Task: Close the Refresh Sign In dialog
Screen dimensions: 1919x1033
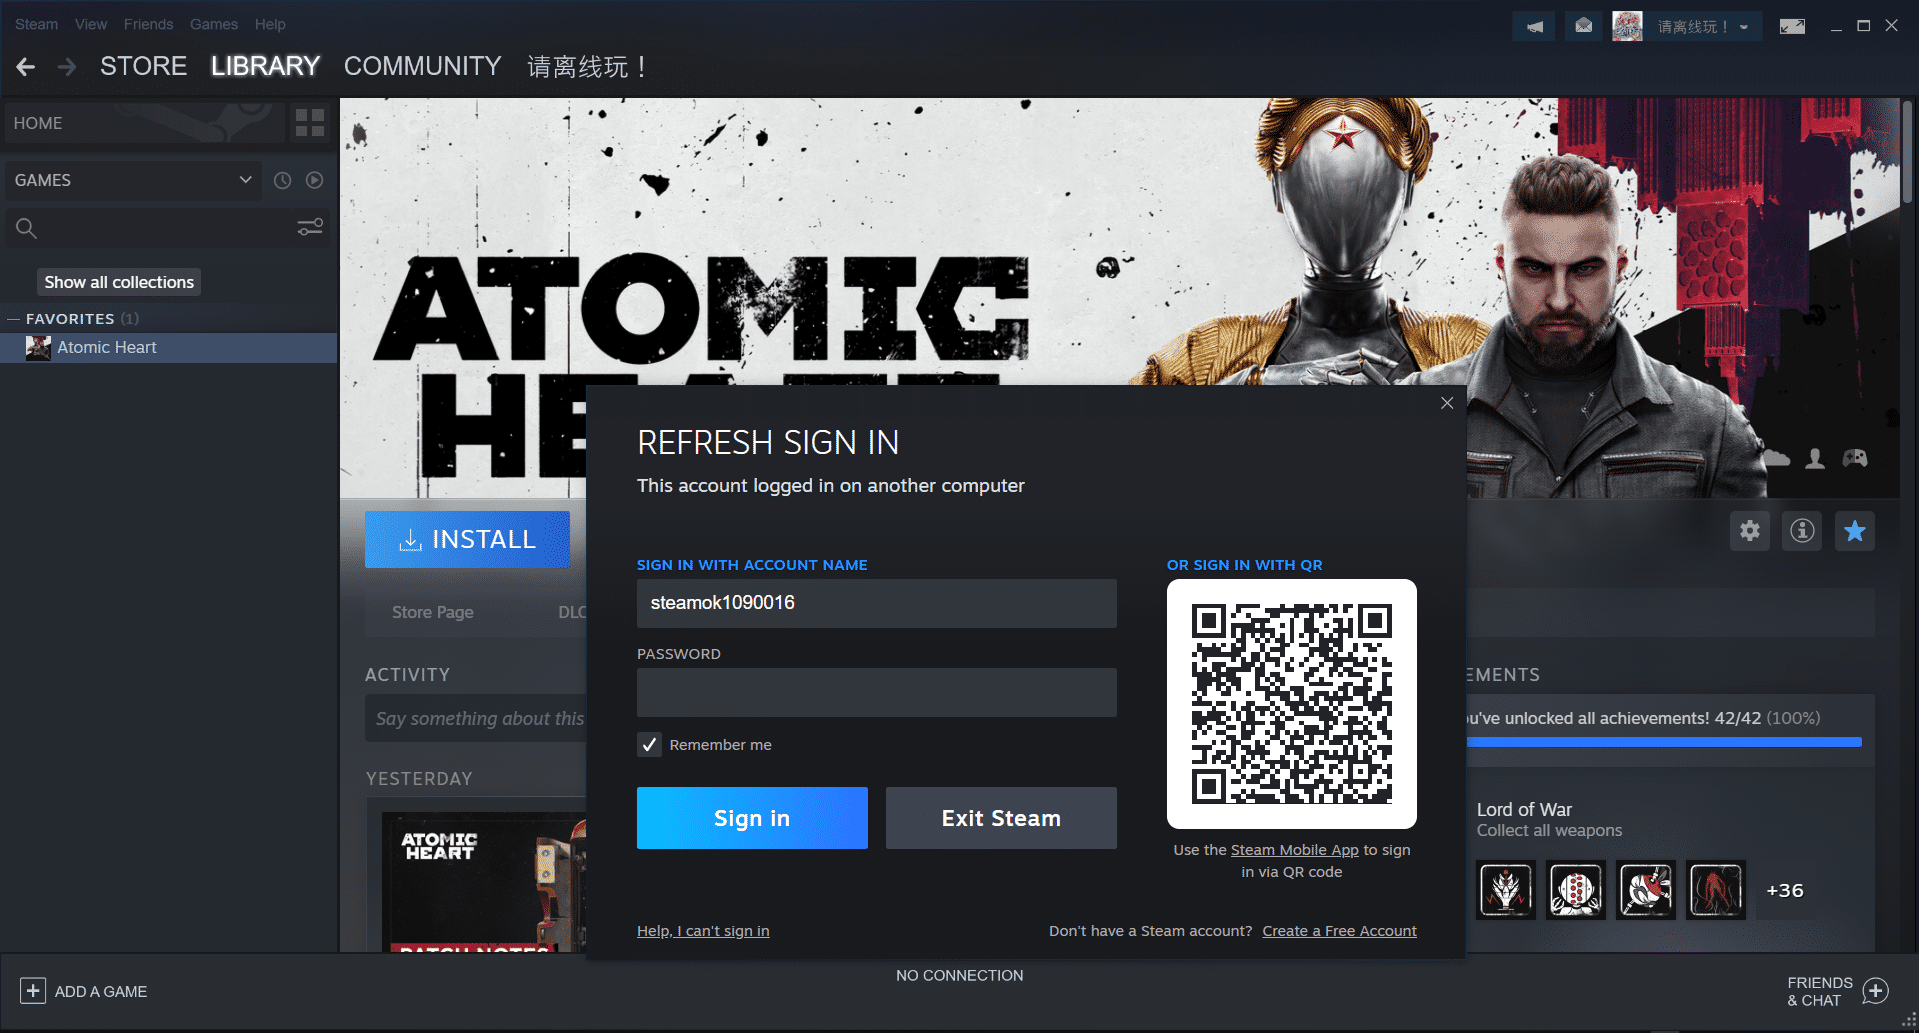Action: point(1447,403)
